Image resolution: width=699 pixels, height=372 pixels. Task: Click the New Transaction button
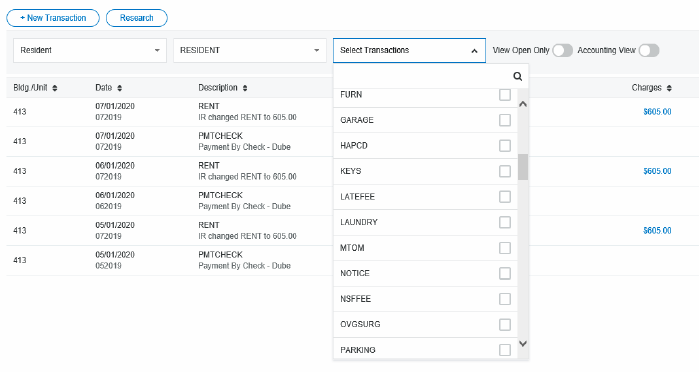(53, 18)
